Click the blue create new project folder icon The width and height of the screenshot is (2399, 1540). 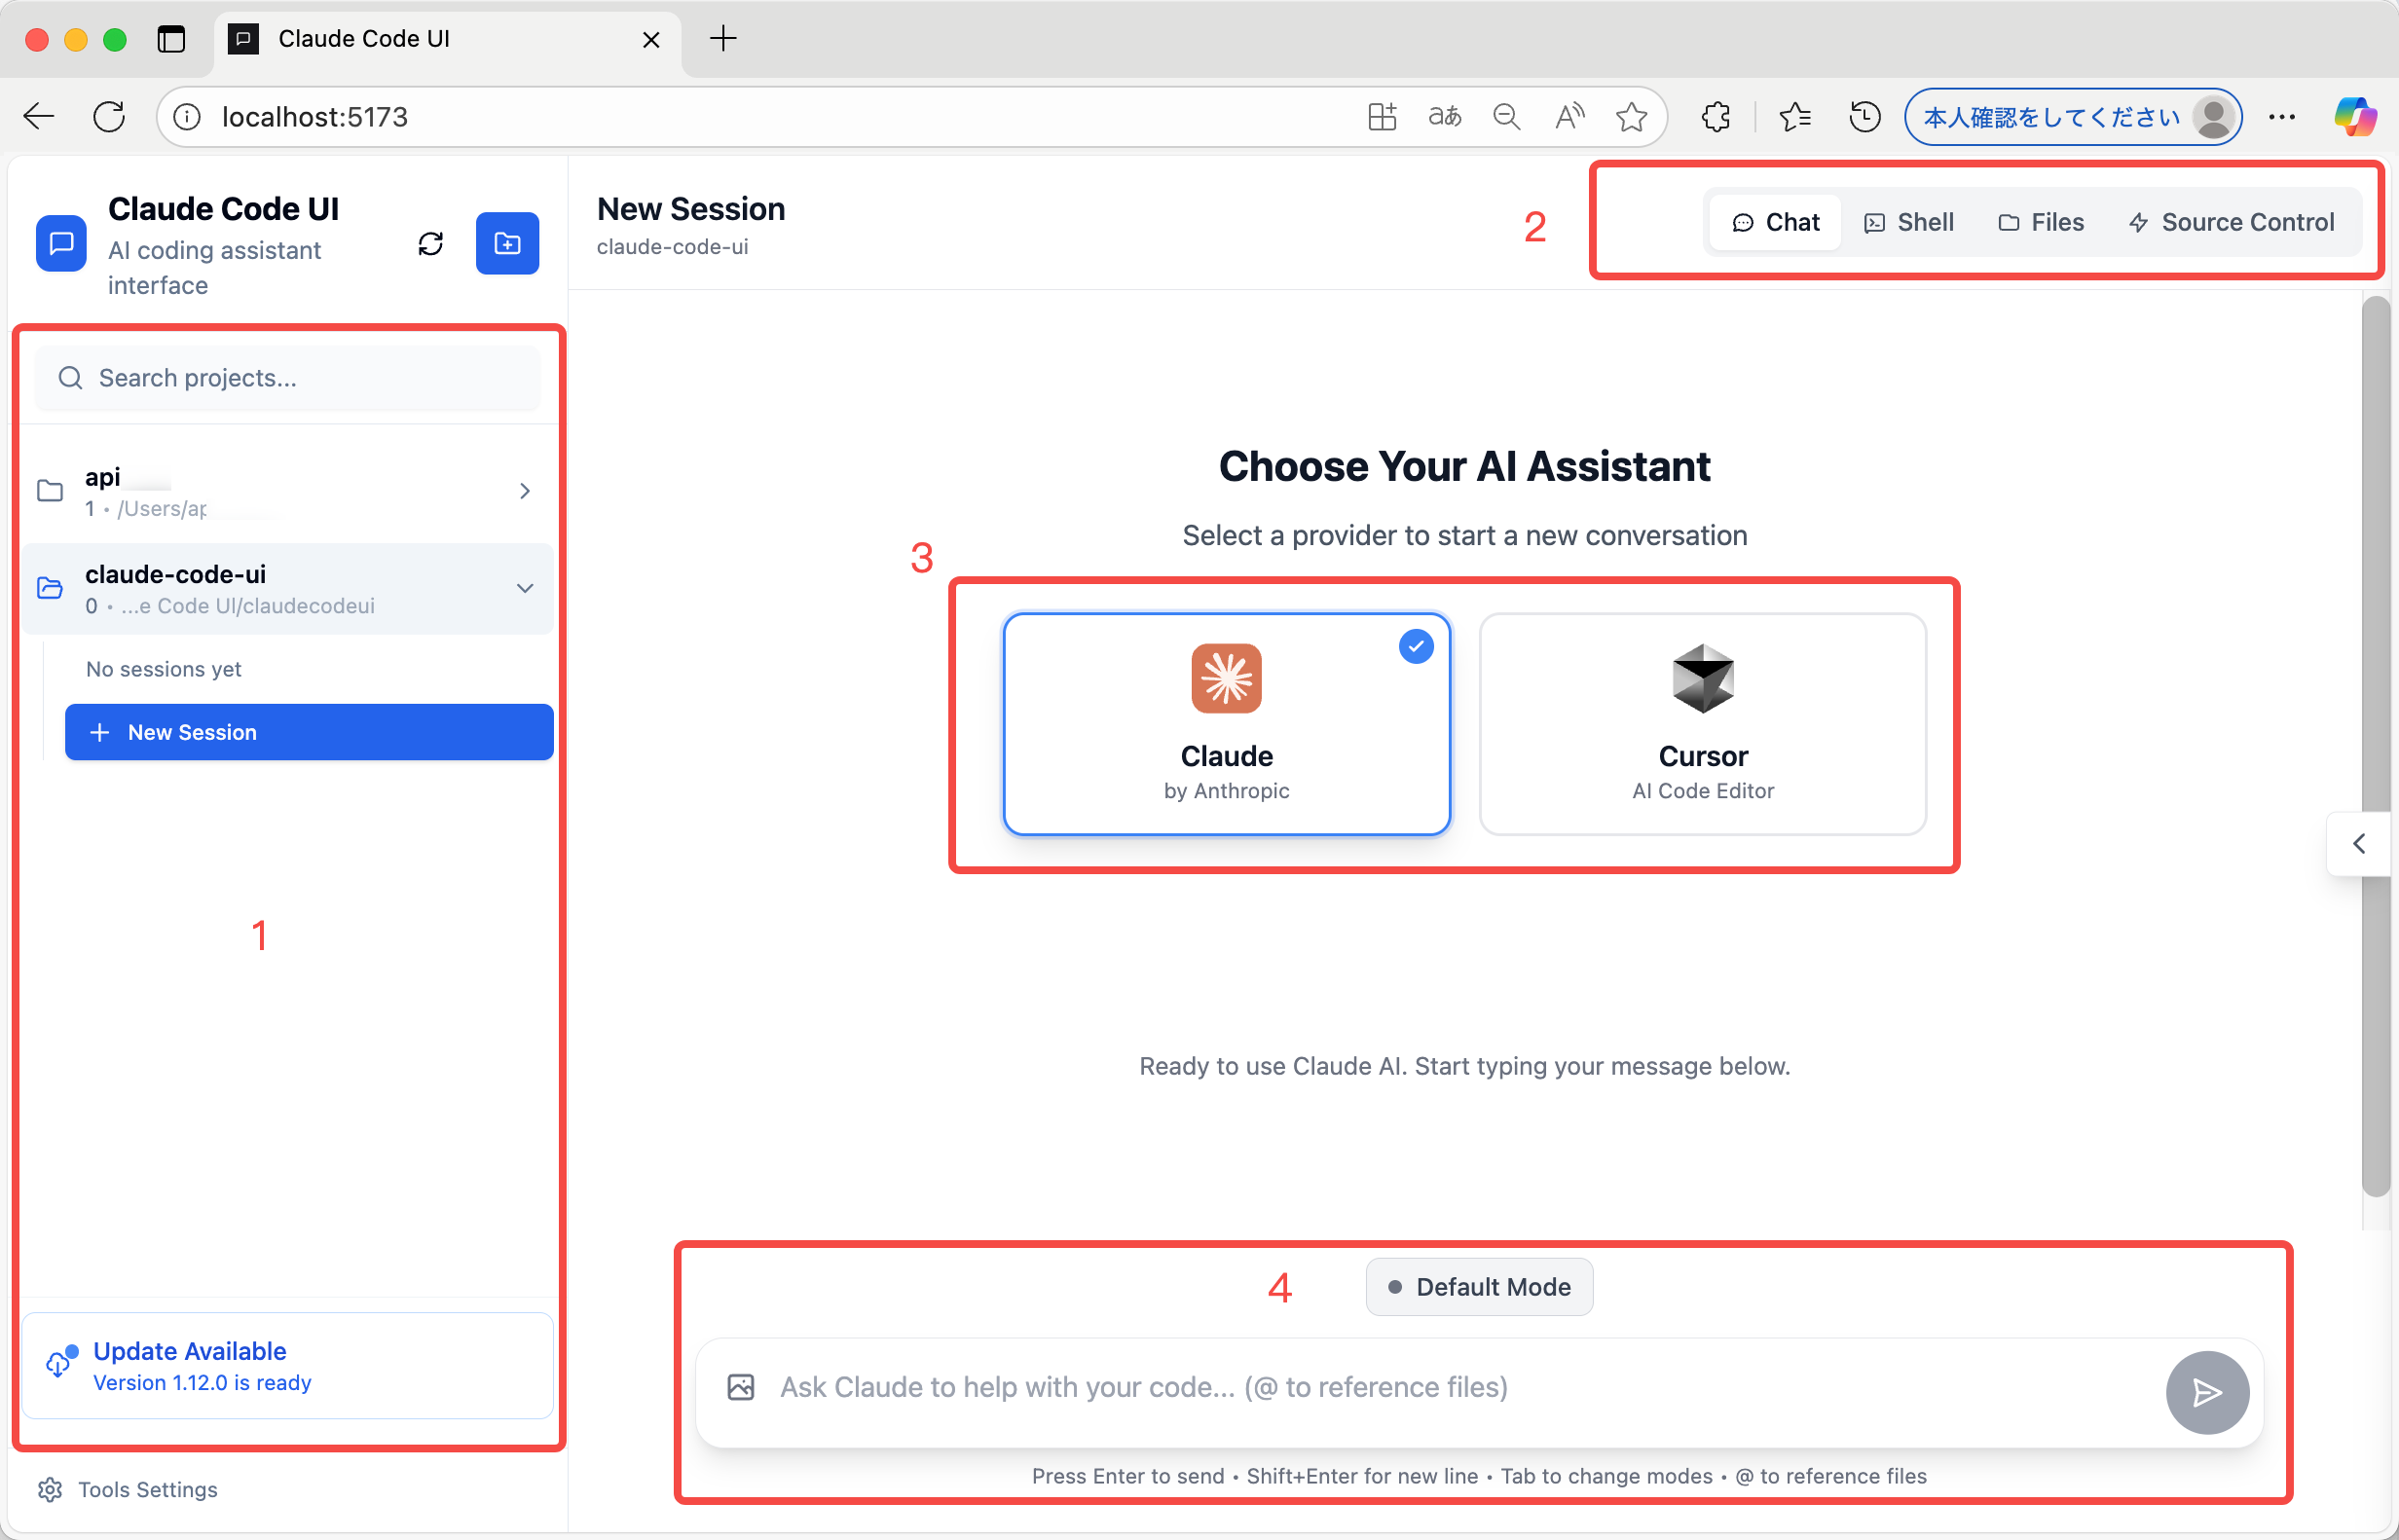click(507, 244)
